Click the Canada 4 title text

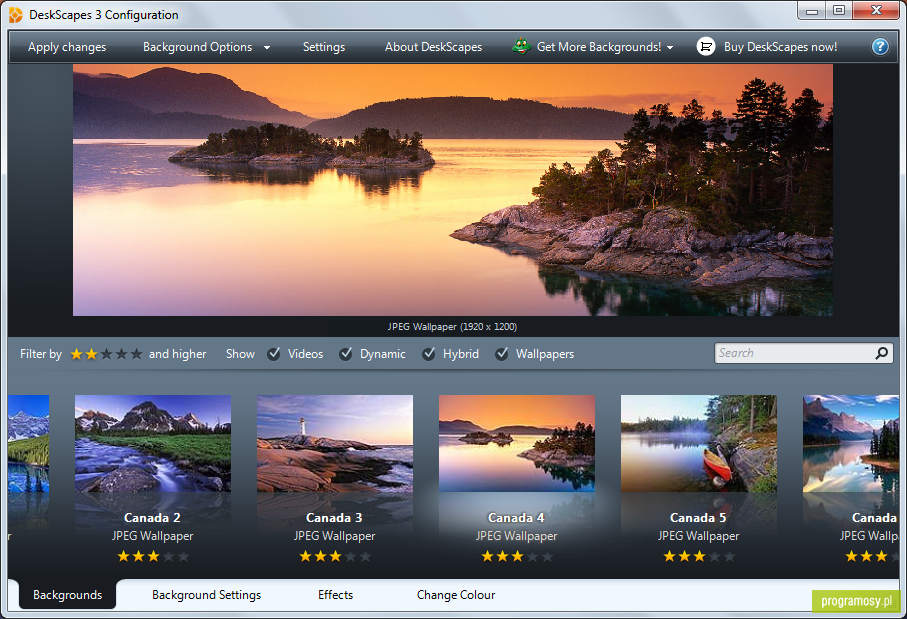tap(516, 518)
